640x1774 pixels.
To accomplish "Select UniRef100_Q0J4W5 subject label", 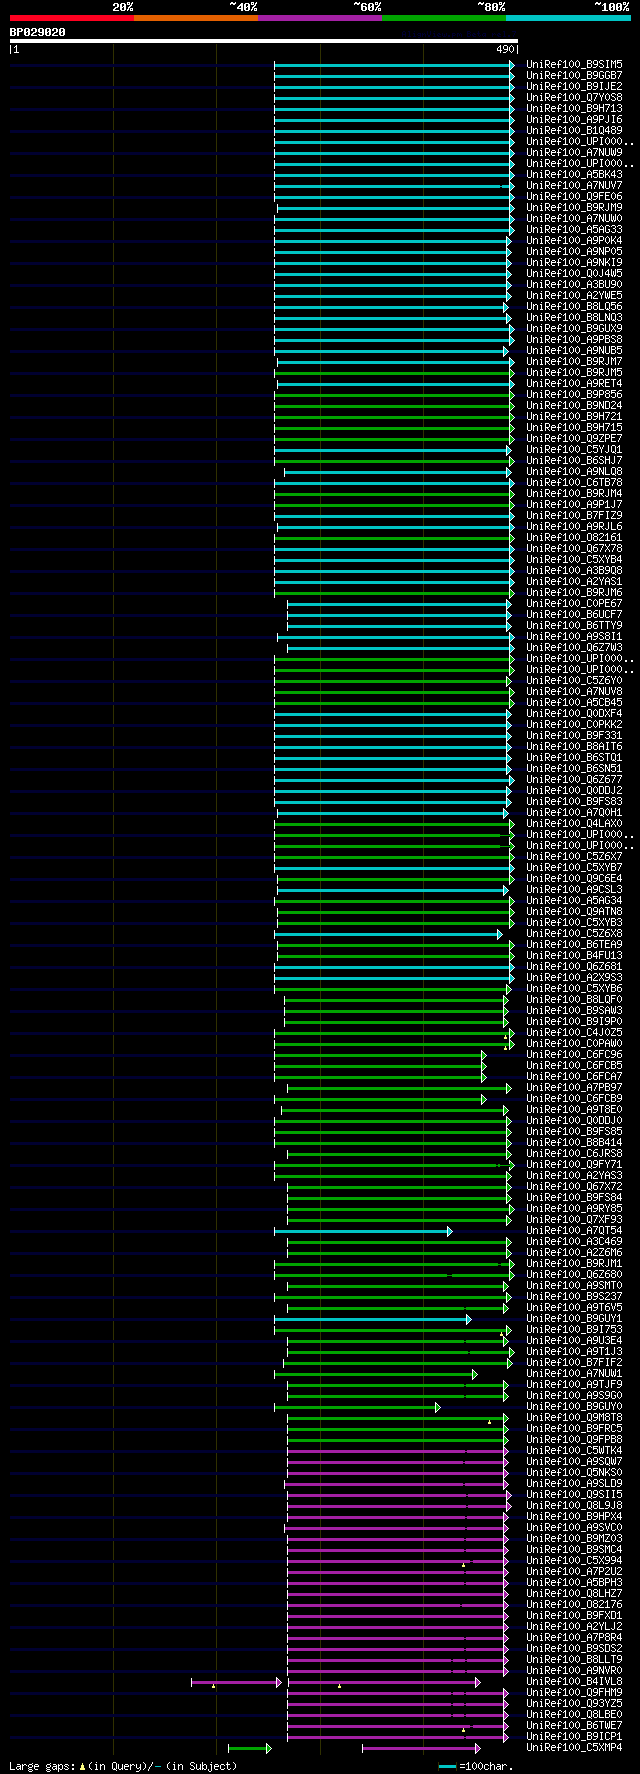I will [x=574, y=274].
